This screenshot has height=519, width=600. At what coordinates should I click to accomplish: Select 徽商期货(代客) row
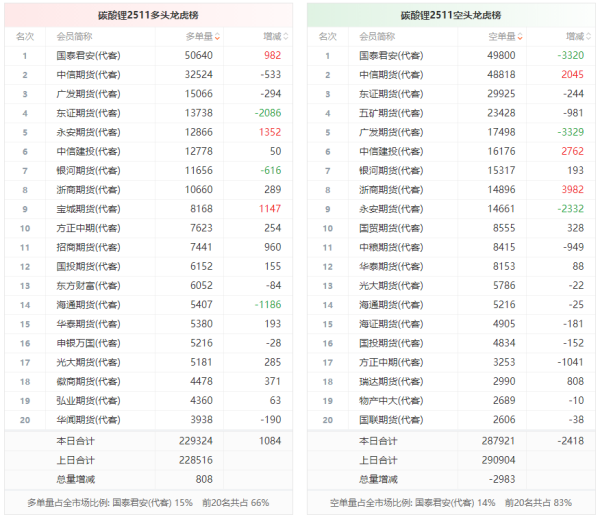(148, 381)
